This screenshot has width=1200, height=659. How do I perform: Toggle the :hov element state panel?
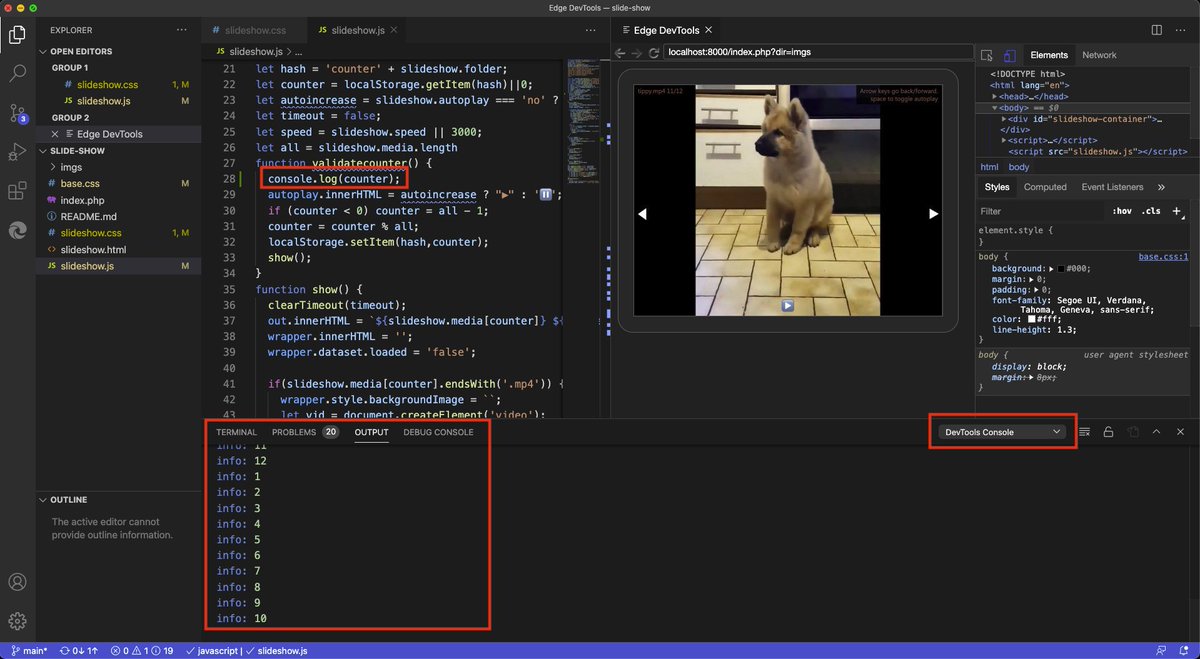pos(1122,211)
